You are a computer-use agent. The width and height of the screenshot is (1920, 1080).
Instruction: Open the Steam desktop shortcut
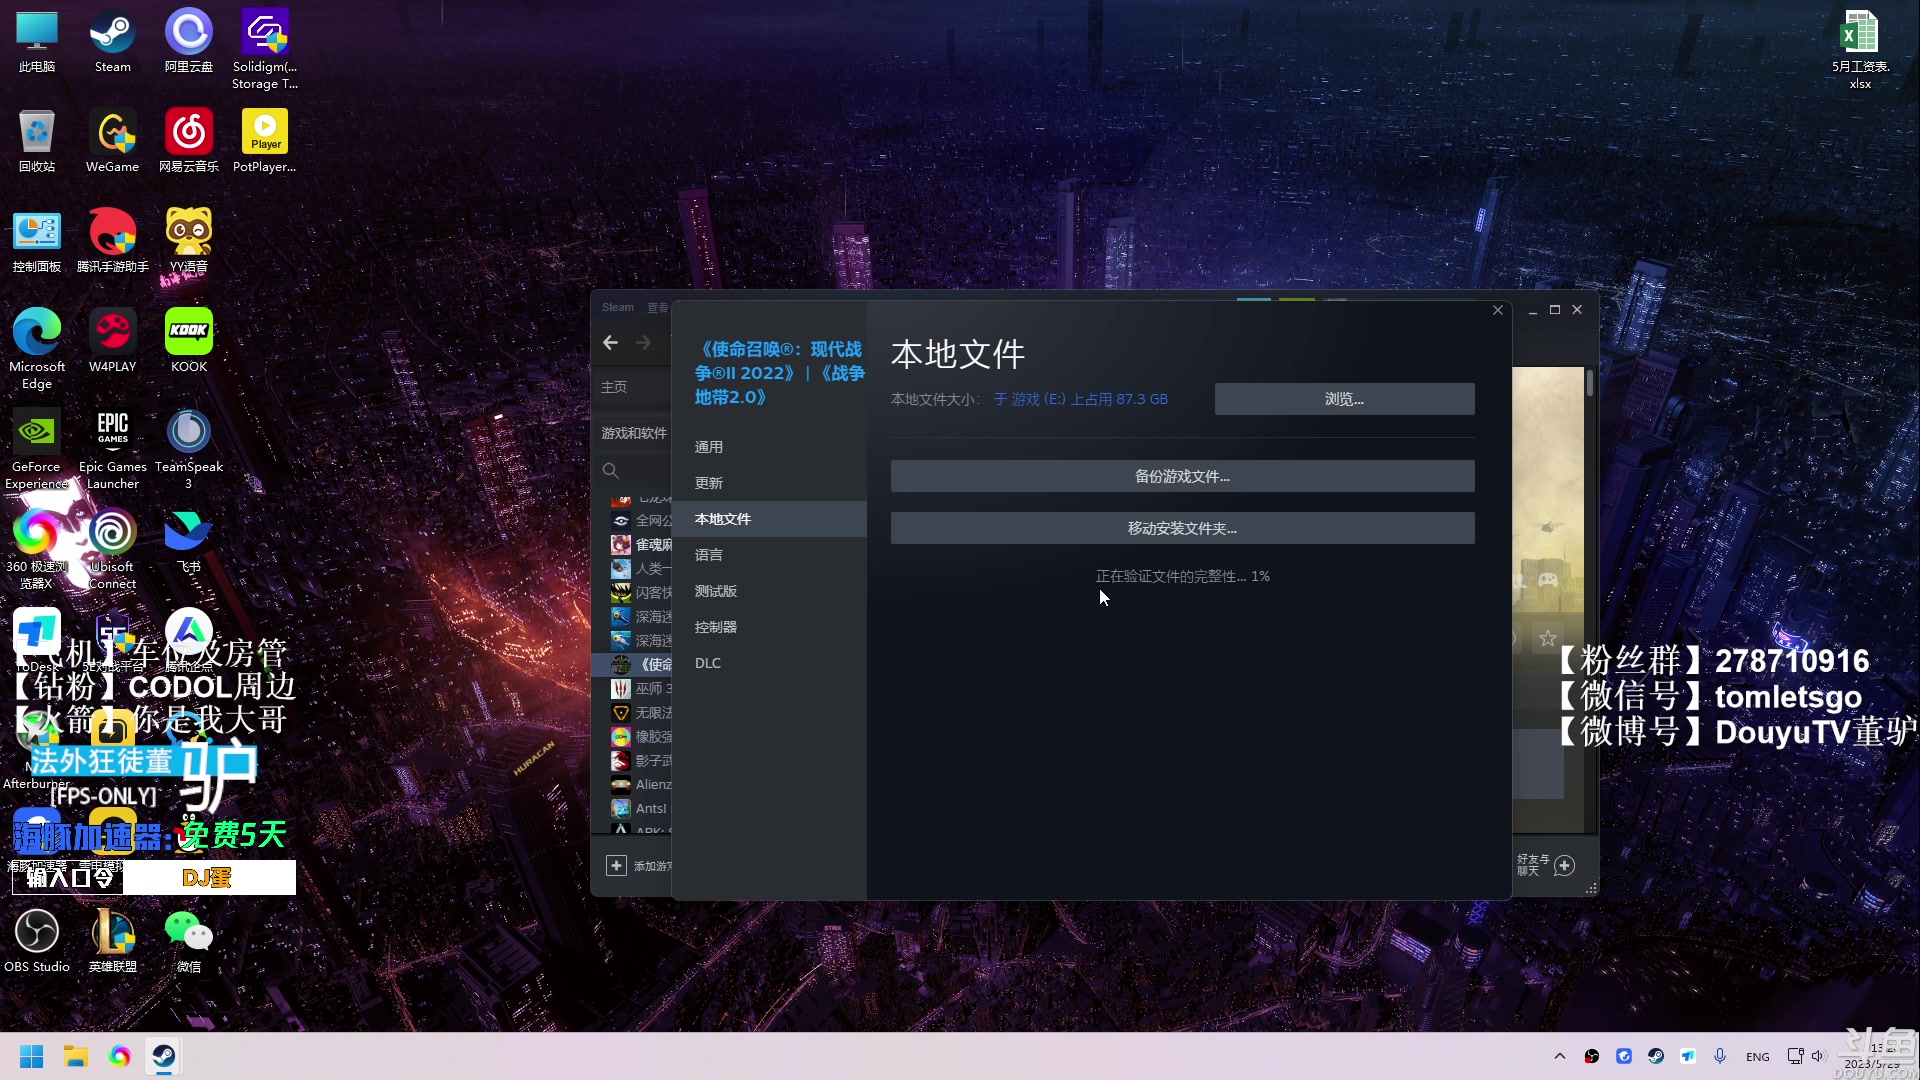click(112, 42)
